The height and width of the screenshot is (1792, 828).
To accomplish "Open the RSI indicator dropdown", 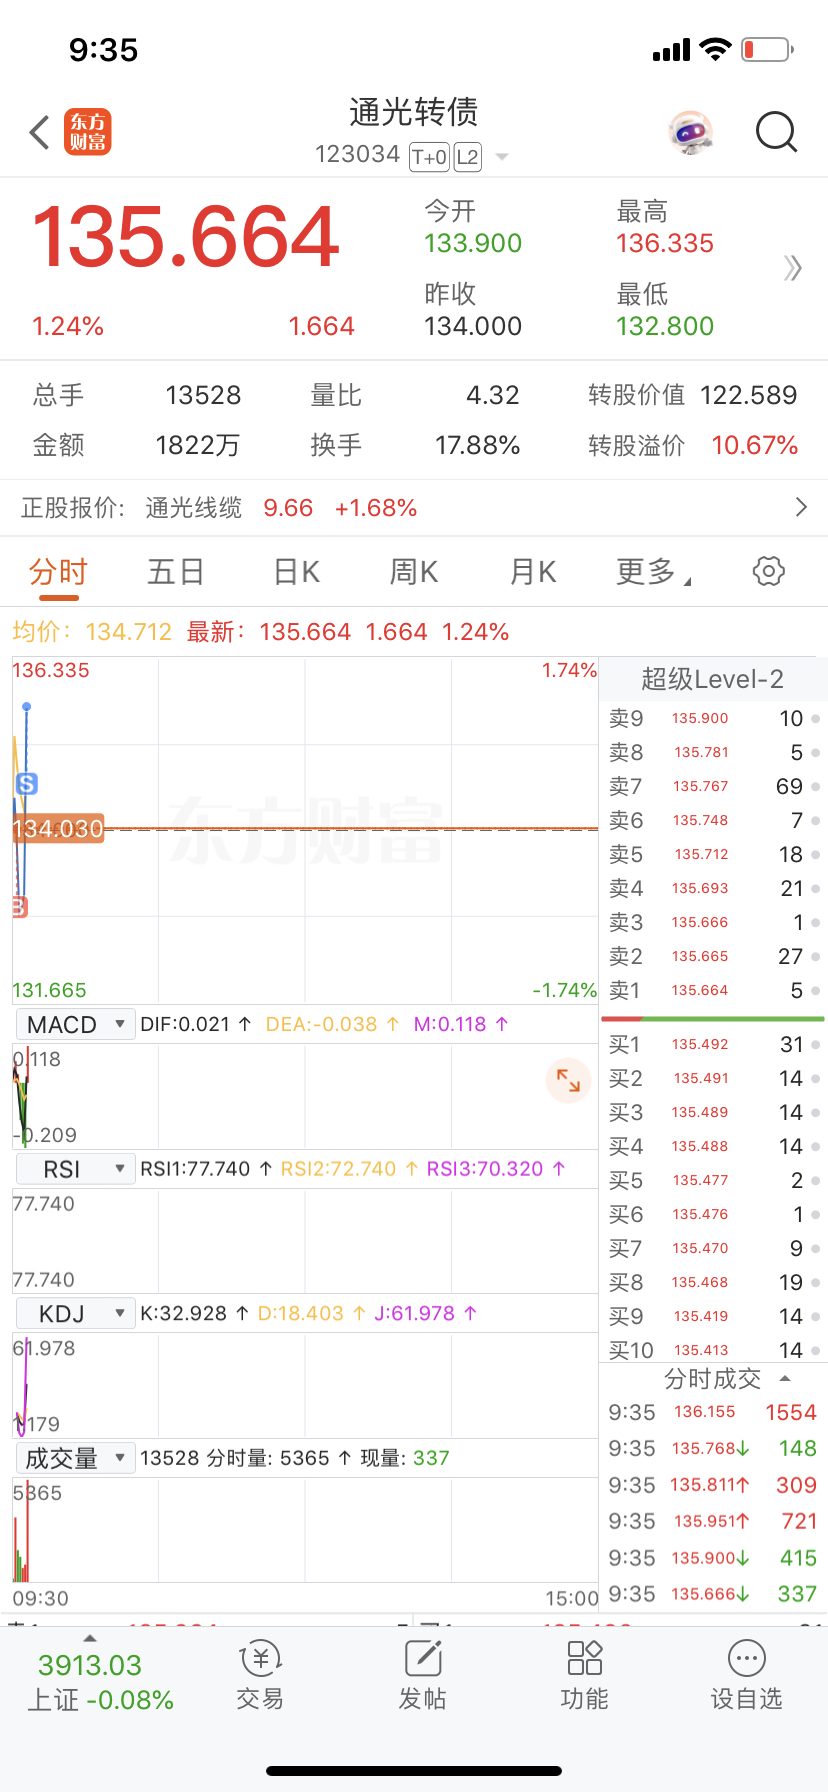I will (75, 1169).
